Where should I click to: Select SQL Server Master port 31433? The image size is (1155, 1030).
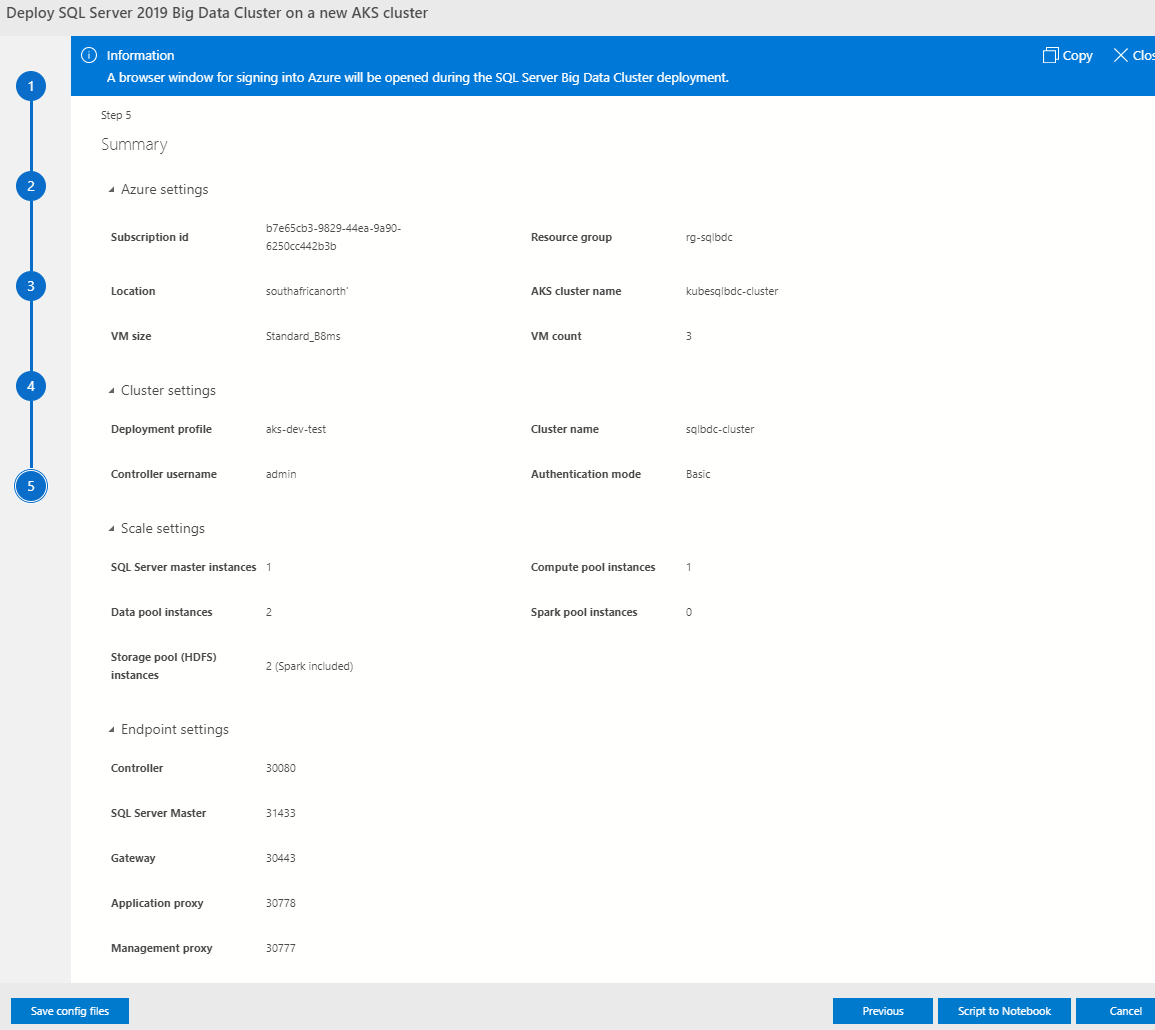point(281,813)
